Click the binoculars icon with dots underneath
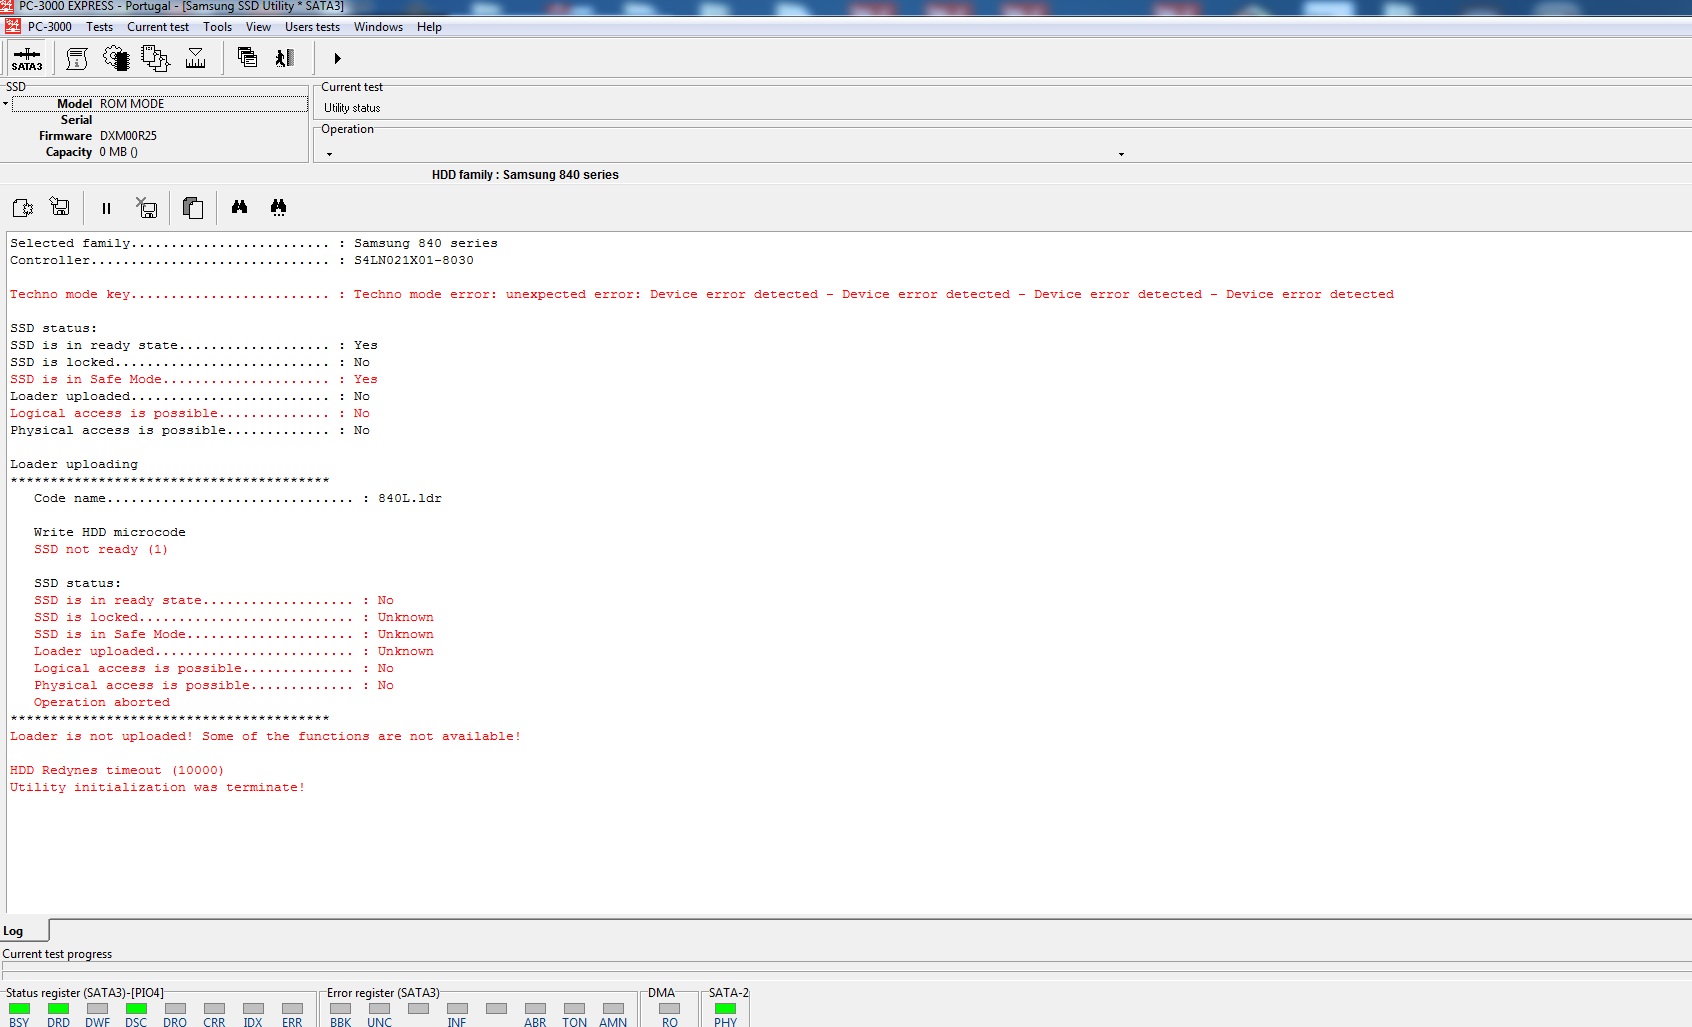The height and width of the screenshot is (1027, 1692). tap(278, 207)
